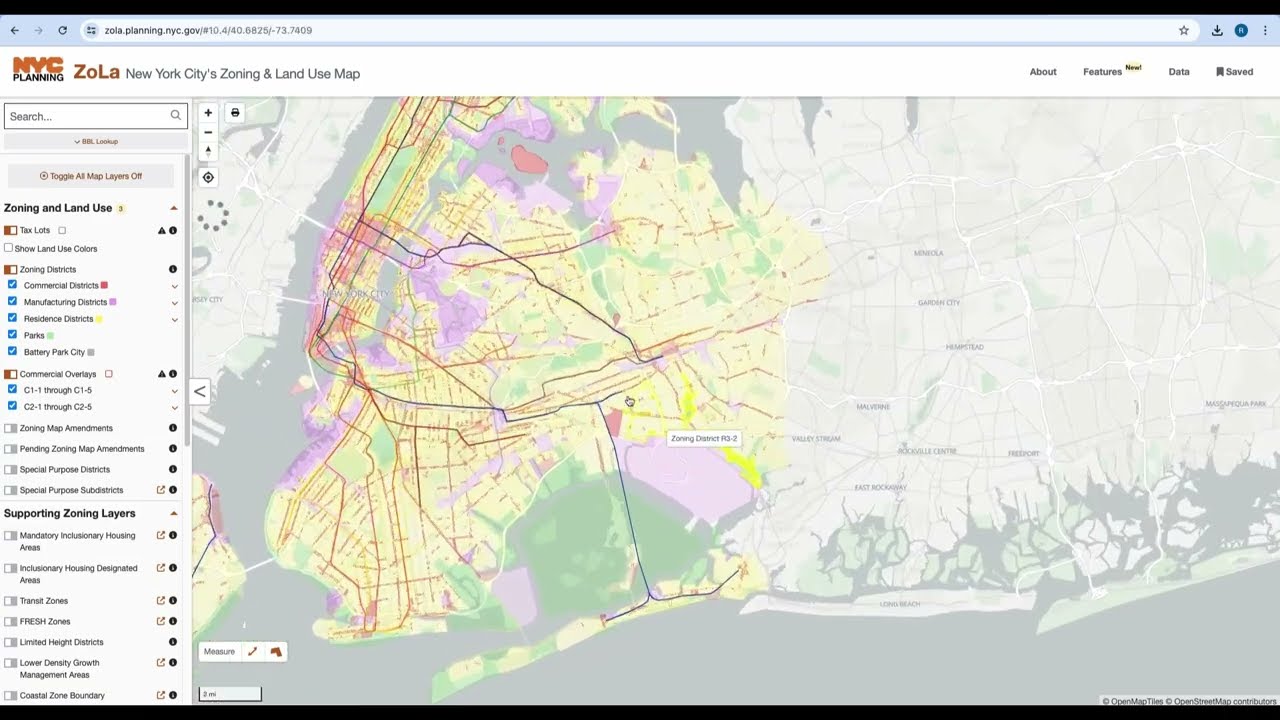Zoom out with the map minus button
This screenshot has width=1280, height=720.
(x=208, y=132)
